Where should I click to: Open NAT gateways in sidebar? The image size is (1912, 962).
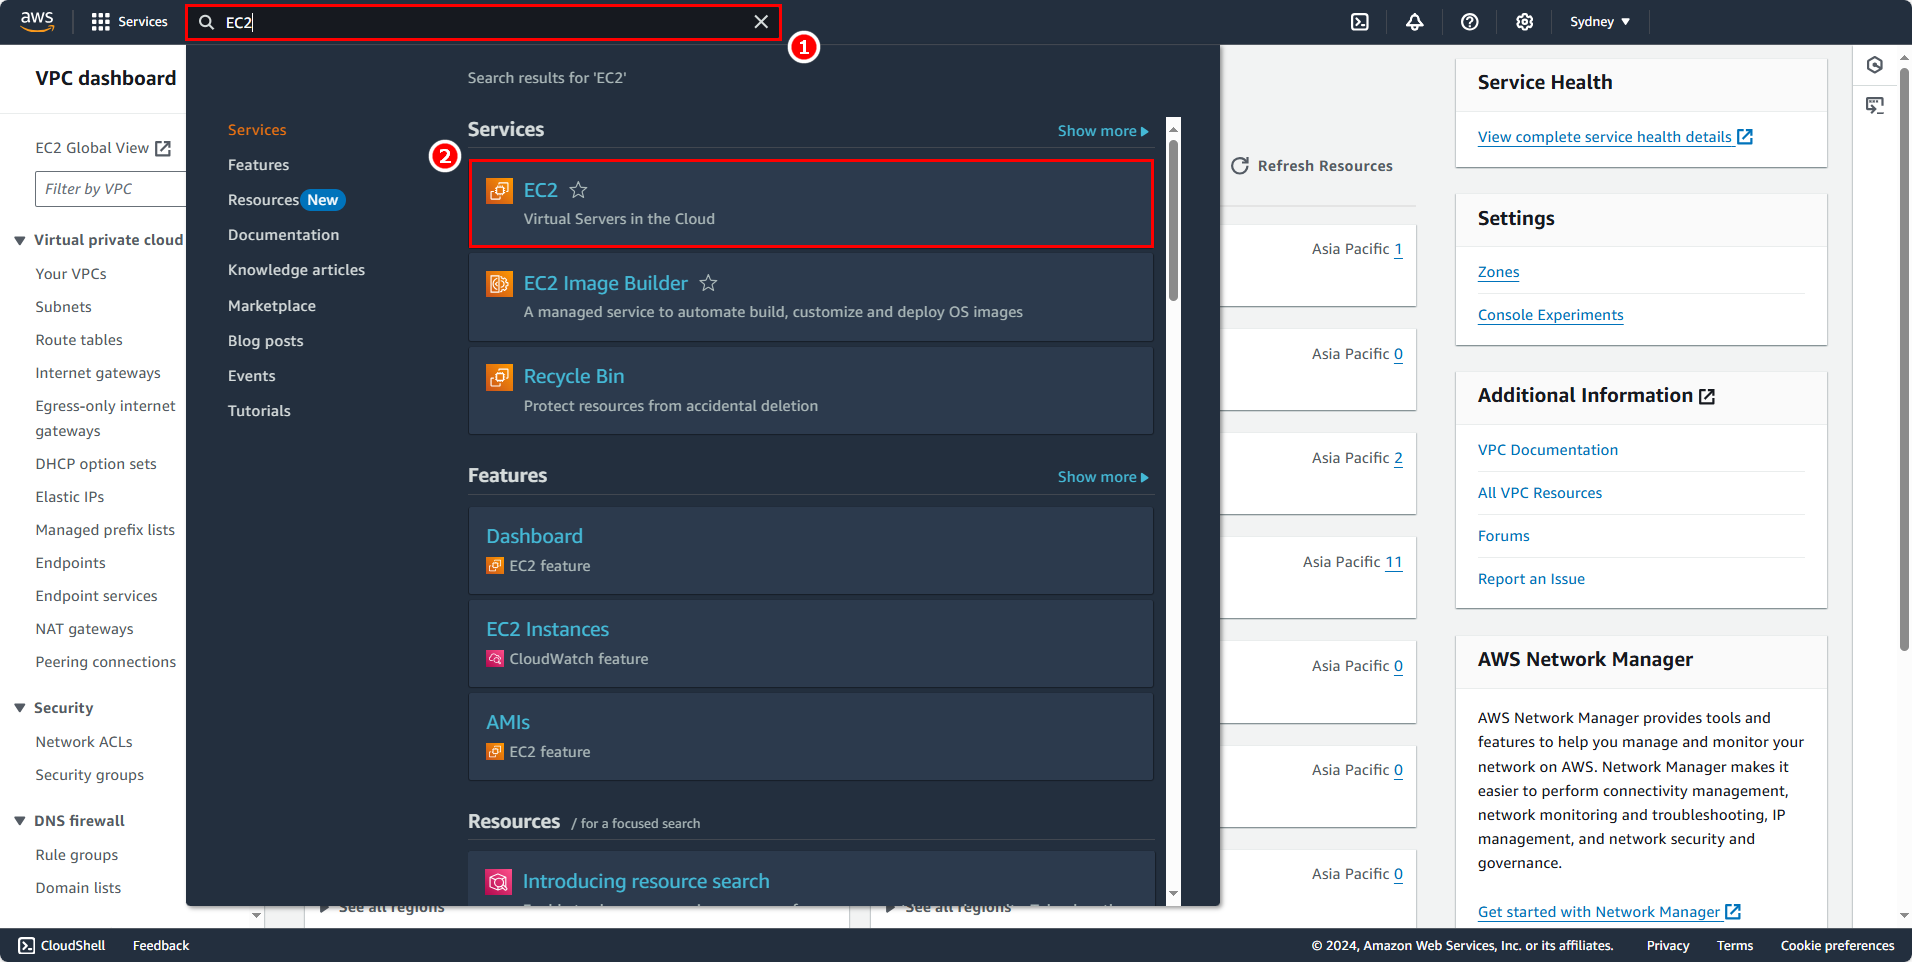point(84,629)
